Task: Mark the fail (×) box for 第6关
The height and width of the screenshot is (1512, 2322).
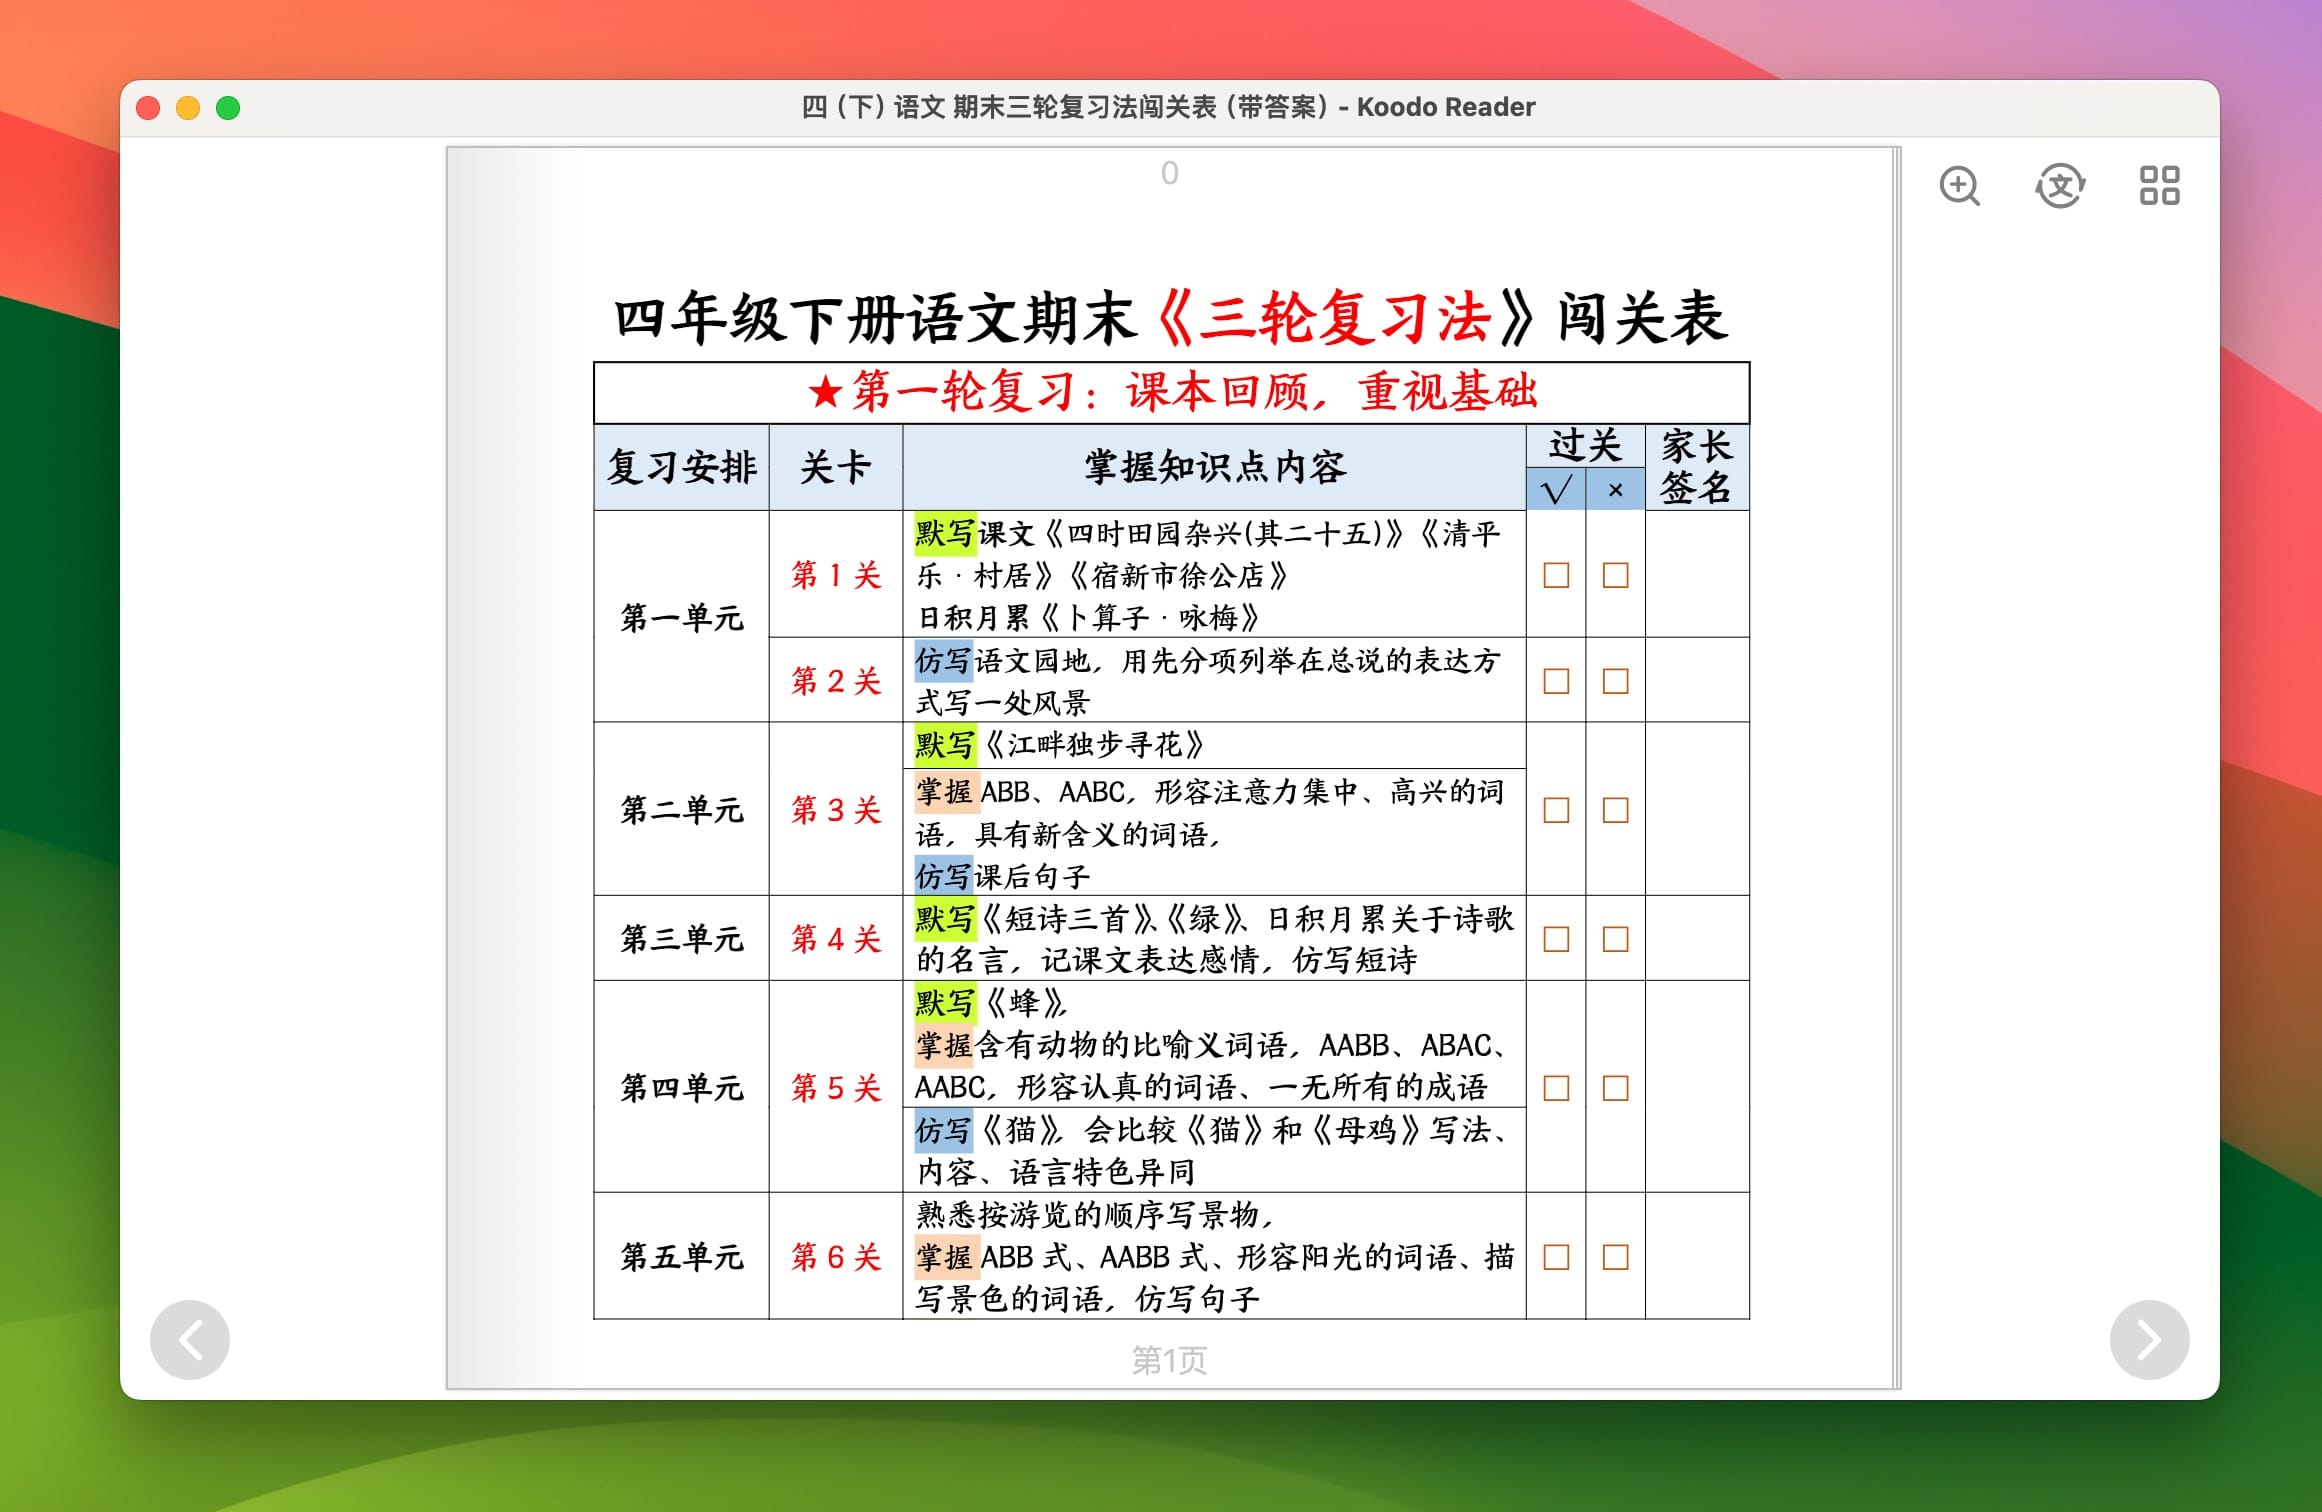Action: point(1615,1256)
